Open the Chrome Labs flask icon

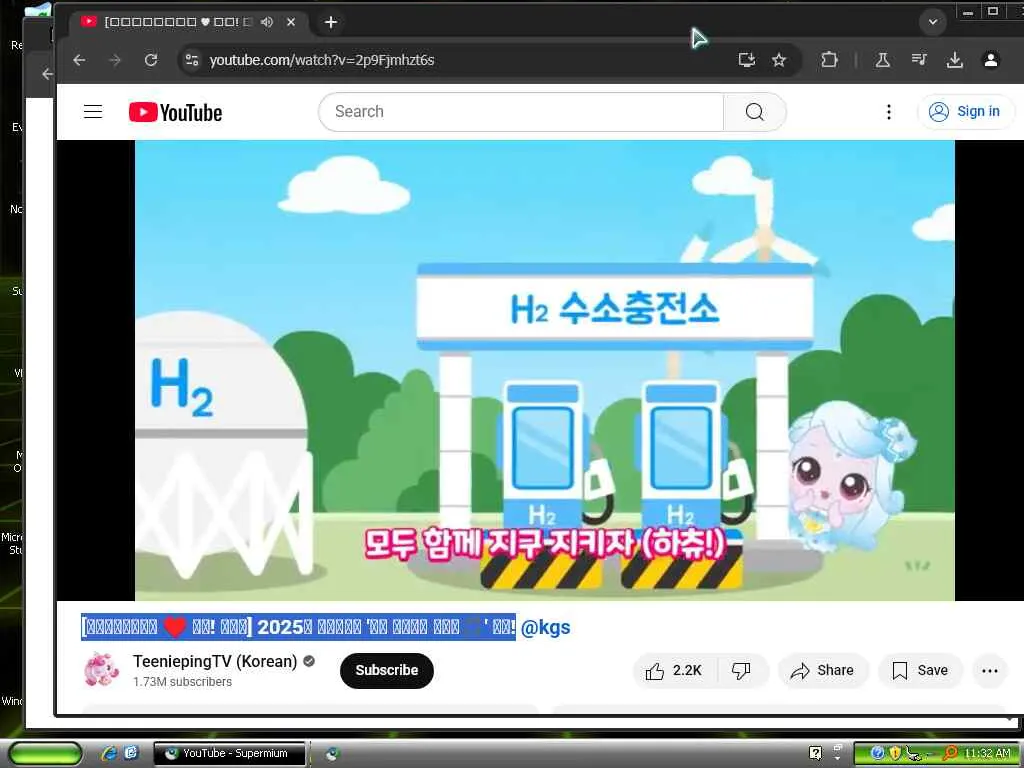point(882,60)
